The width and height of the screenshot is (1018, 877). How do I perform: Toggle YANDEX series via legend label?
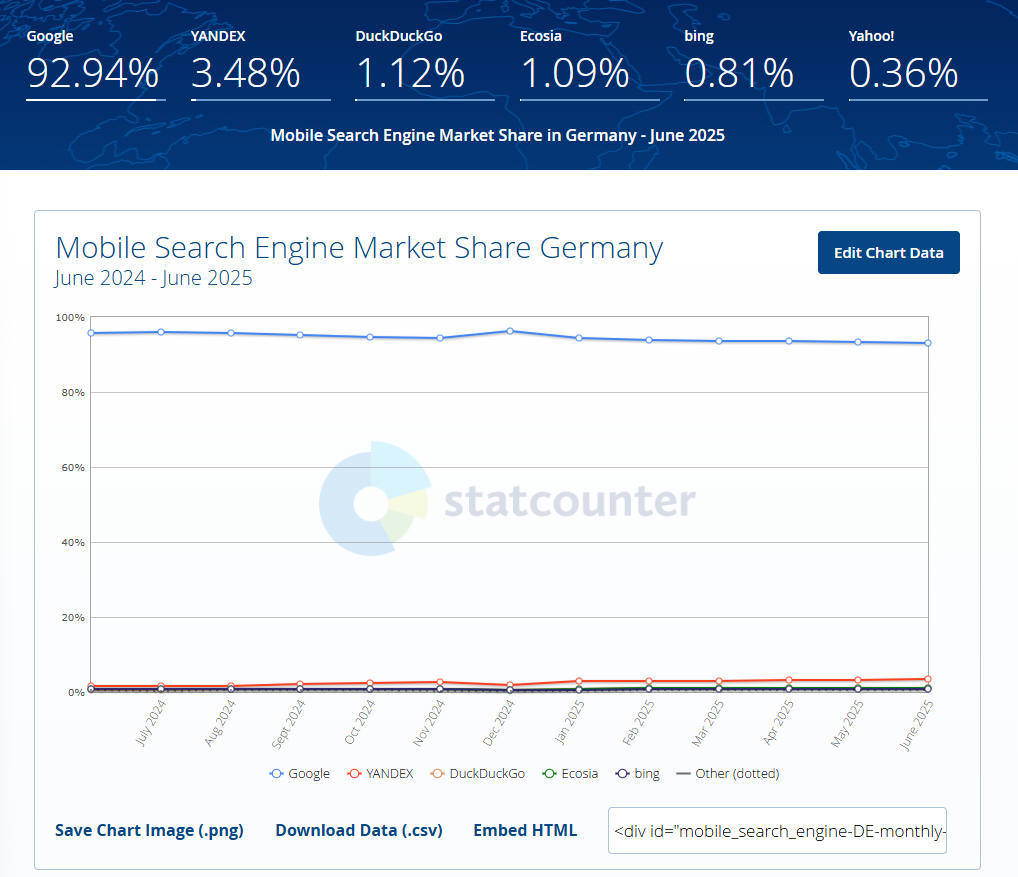coord(390,774)
